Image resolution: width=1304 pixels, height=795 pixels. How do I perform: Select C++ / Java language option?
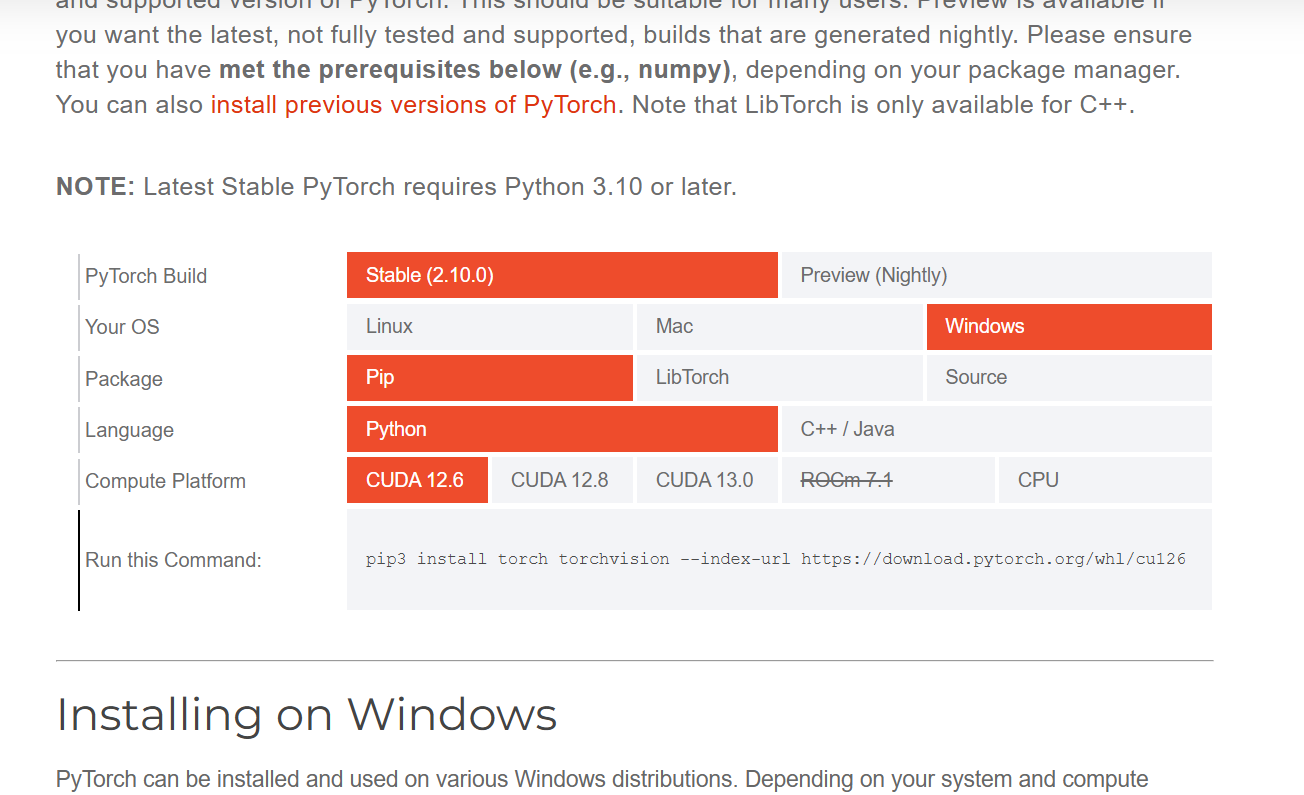coord(997,429)
